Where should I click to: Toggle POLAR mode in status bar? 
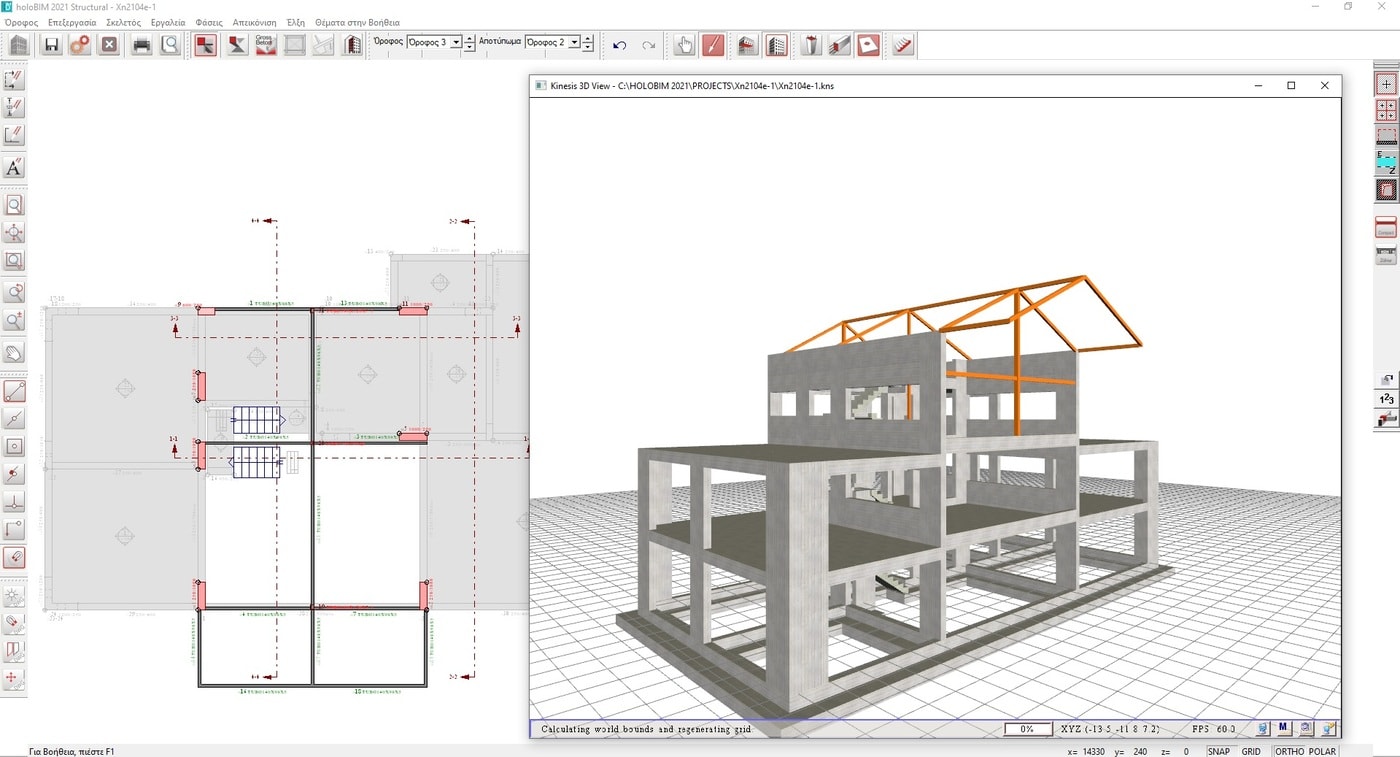[1321, 751]
